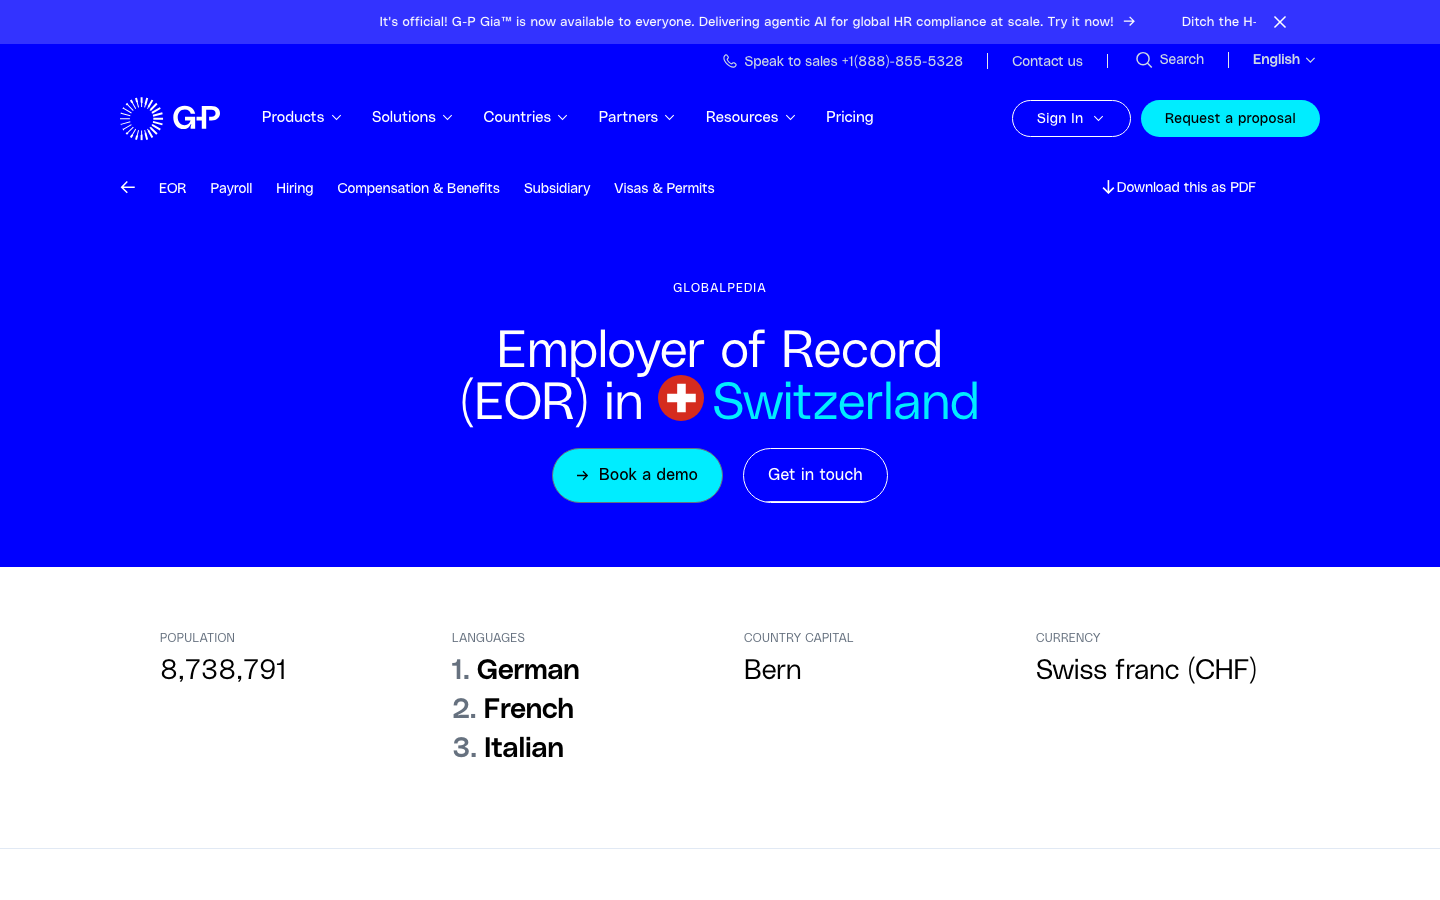Open the Contact us link
The height and width of the screenshot is (900, 1440).
(1047, 61)
